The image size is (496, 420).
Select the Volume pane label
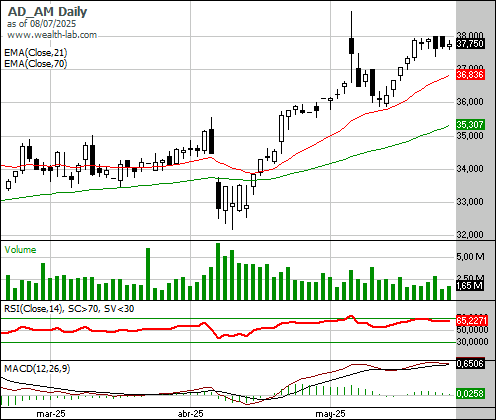click(20, 250)
